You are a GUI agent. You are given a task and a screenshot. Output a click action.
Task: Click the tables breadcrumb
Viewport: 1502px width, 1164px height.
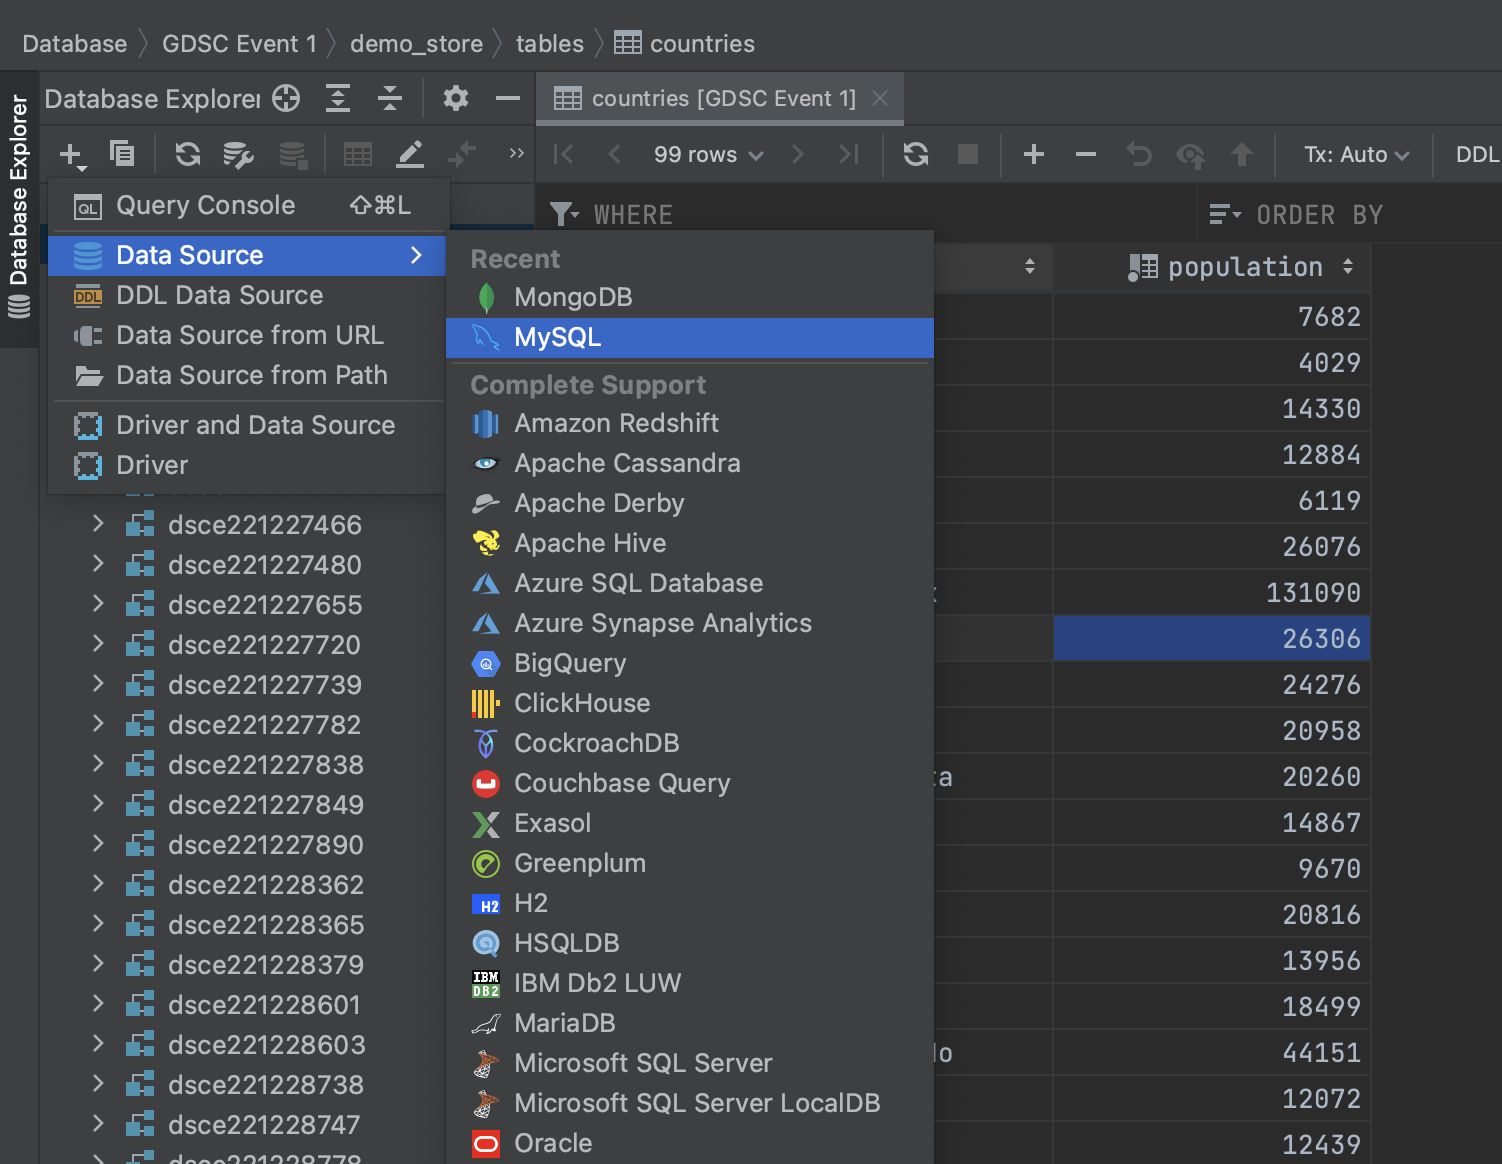point(550,44)
